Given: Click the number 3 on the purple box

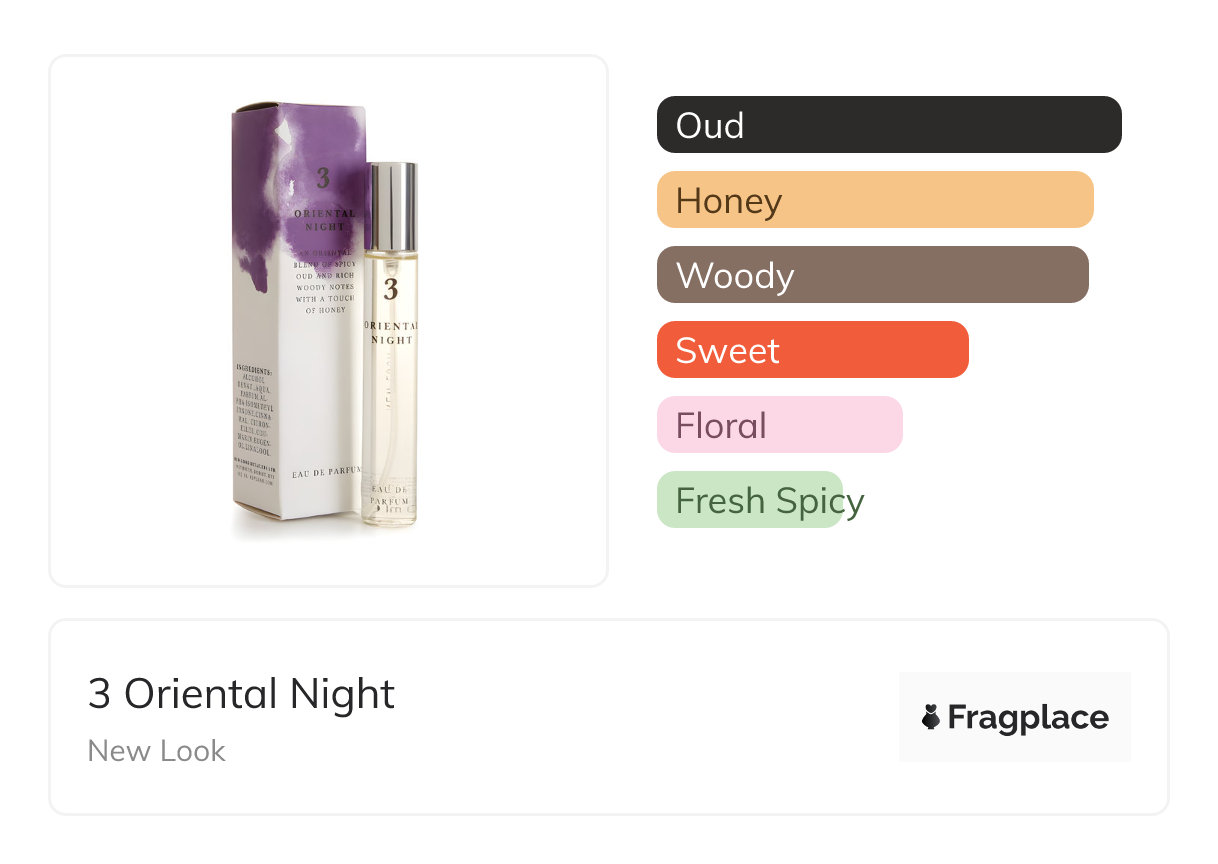Looking at the screenshot, I should pos(323,179).
